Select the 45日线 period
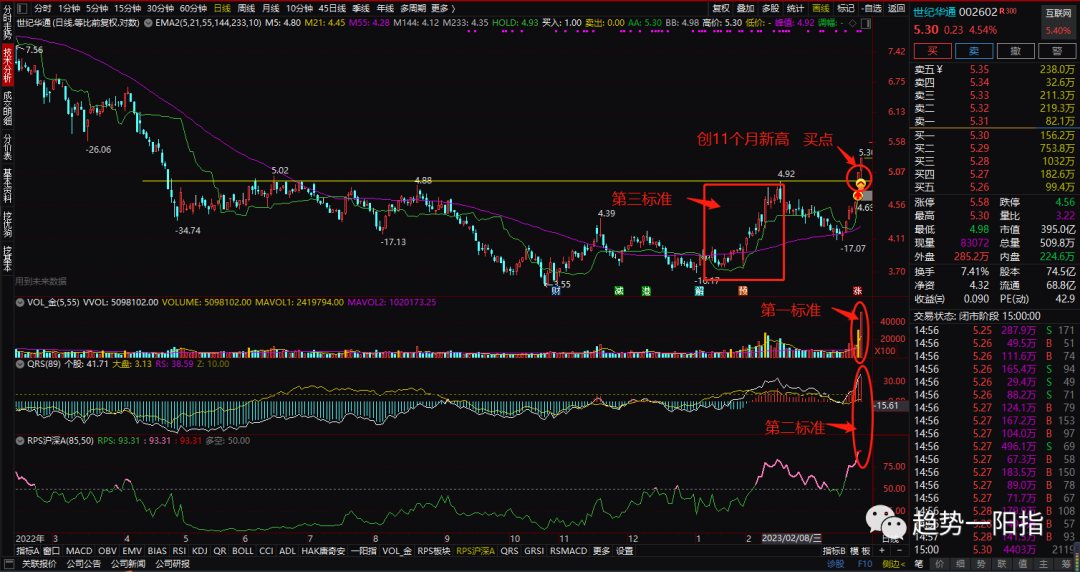1080x572 pixels. pyautogui.click(x=332, y=8)
